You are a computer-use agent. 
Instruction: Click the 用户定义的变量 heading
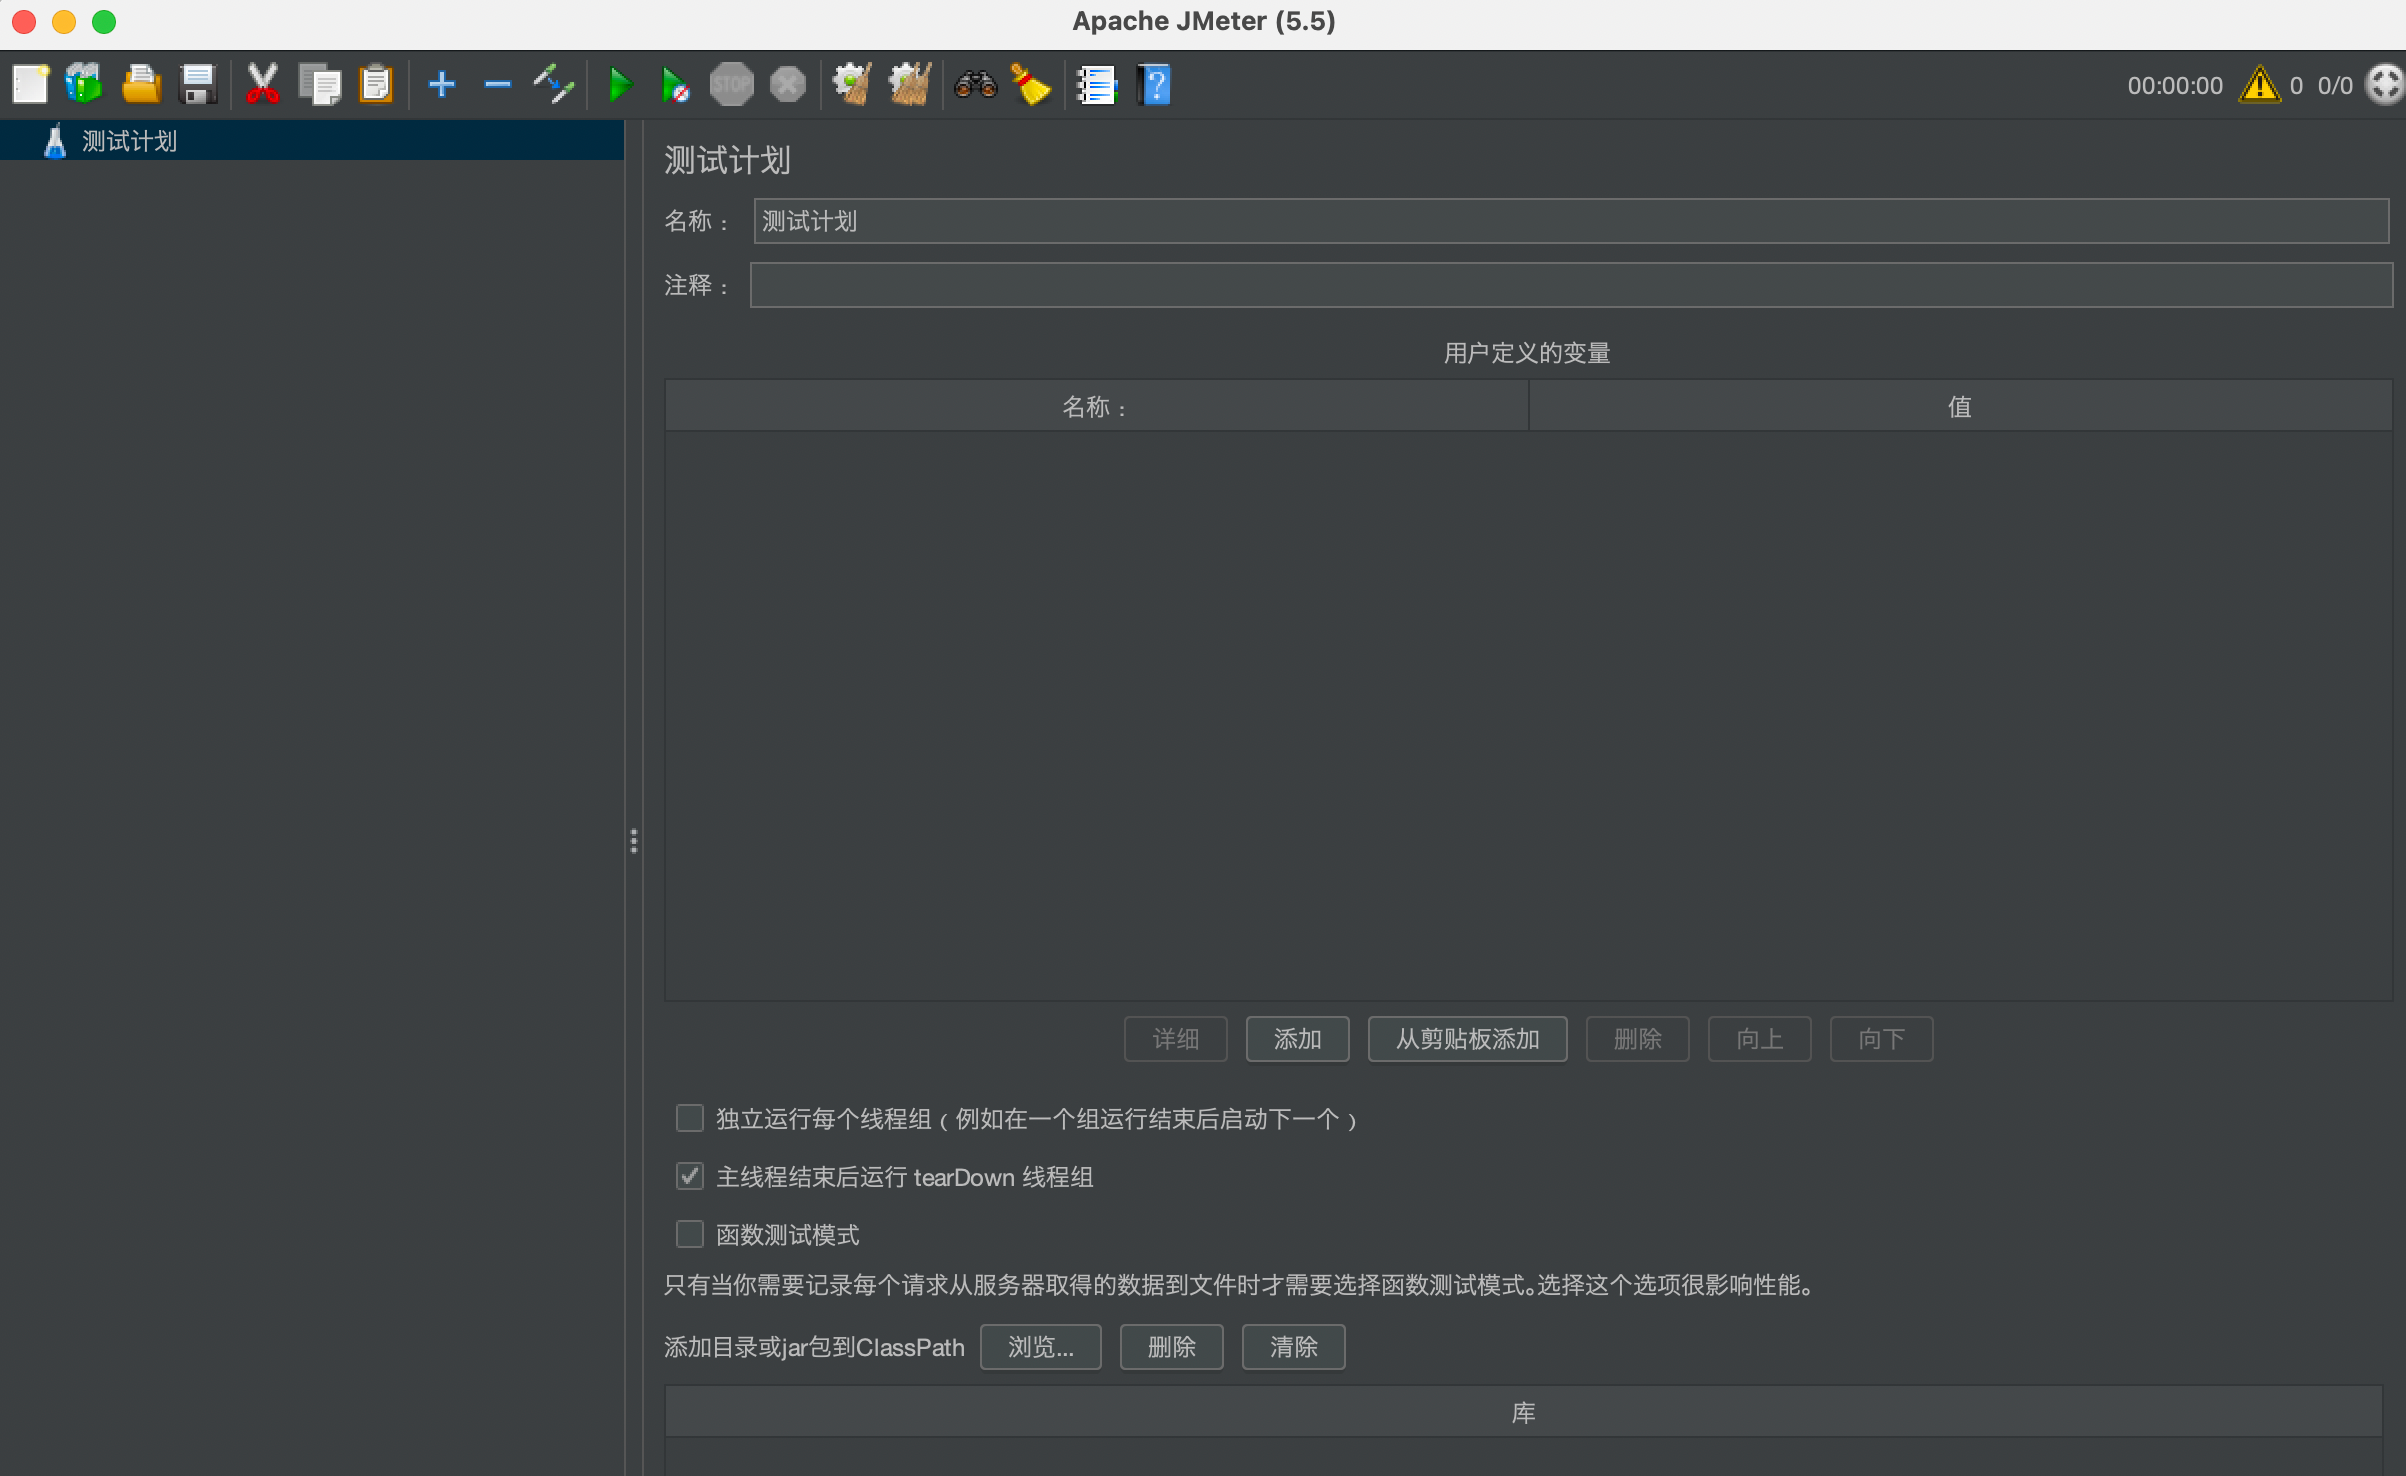[1527, 353]
